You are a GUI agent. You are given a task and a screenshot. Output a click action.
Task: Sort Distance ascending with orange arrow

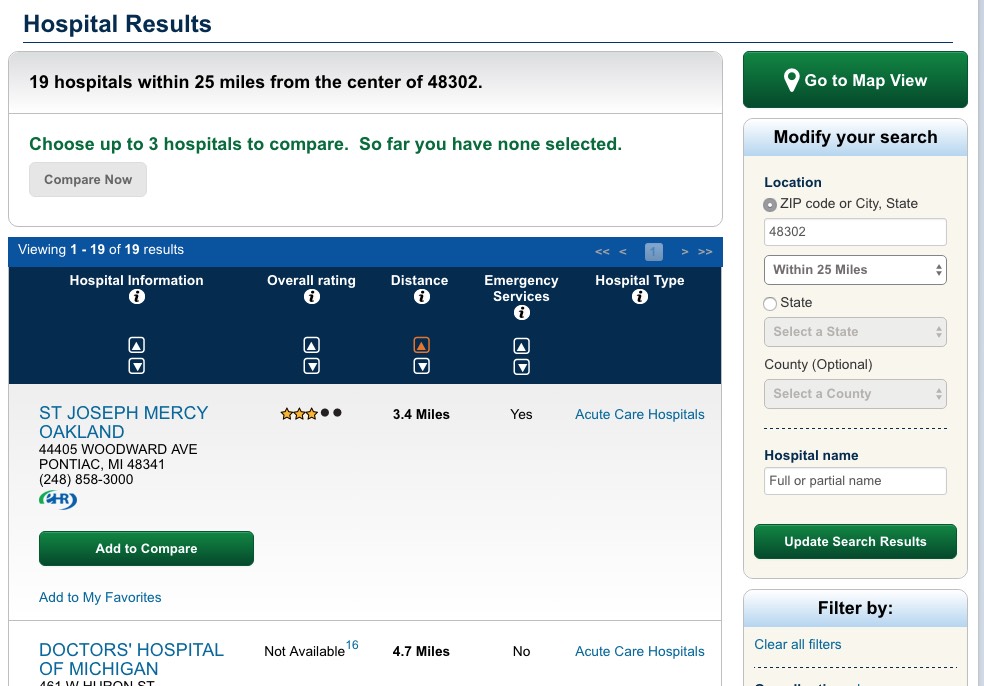click(x=421, y=345)
